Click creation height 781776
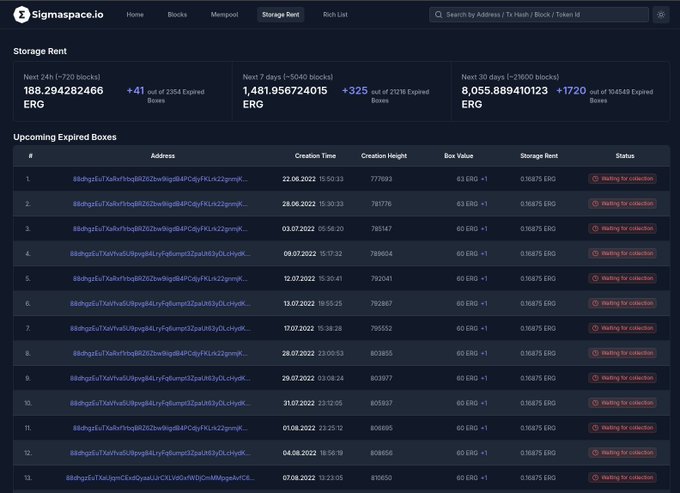The height and width of the screenshot is (493, 680). (381, 204)
